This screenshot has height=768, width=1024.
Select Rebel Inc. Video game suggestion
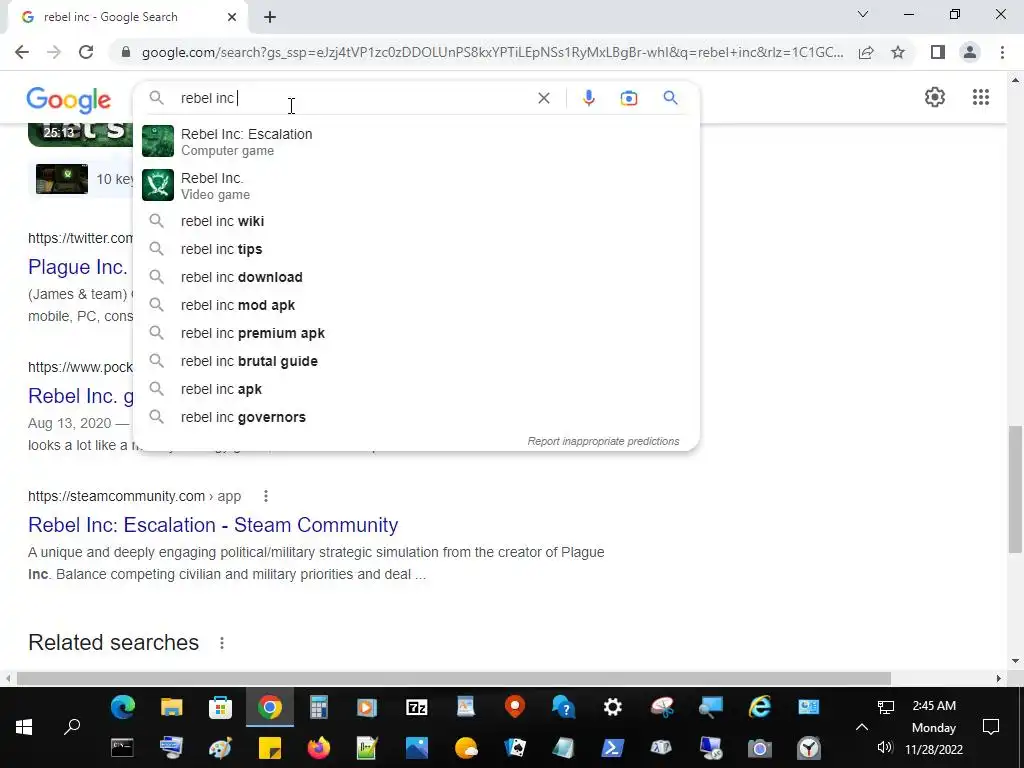[416, 185]
